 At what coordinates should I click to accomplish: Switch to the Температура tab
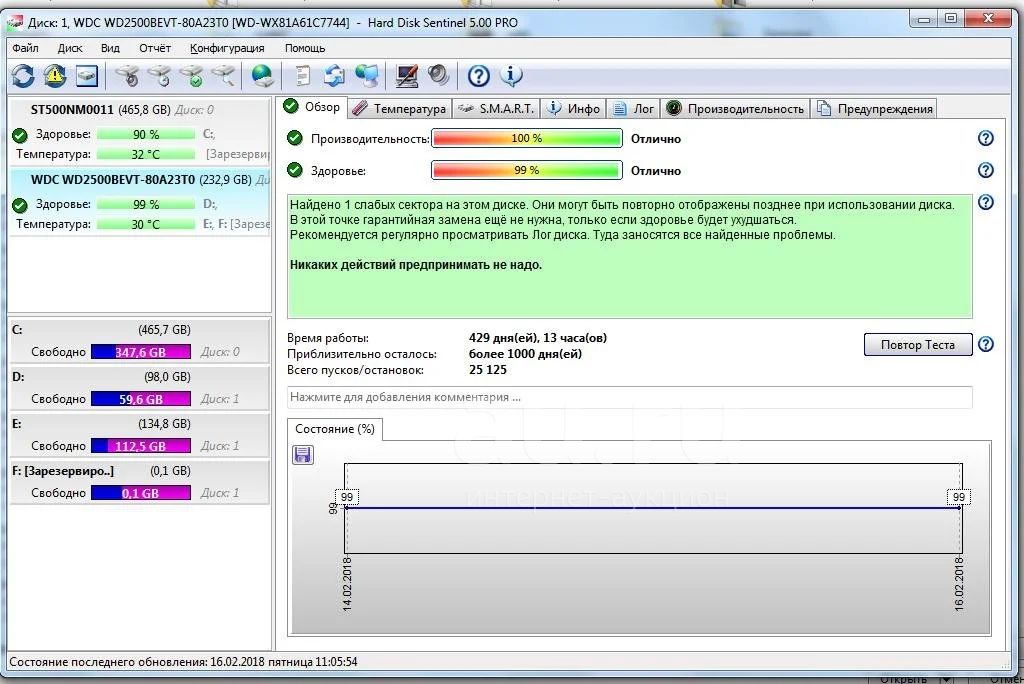(399, 108)
